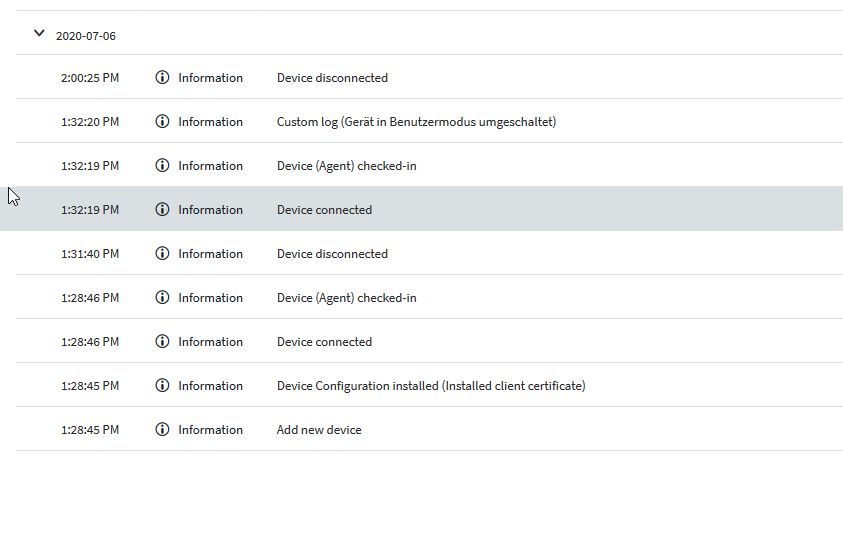Collapse the 2020-07-06 date group
This screenshot has width=843, height=535.
pyautogui.click(x=39, y=33)
